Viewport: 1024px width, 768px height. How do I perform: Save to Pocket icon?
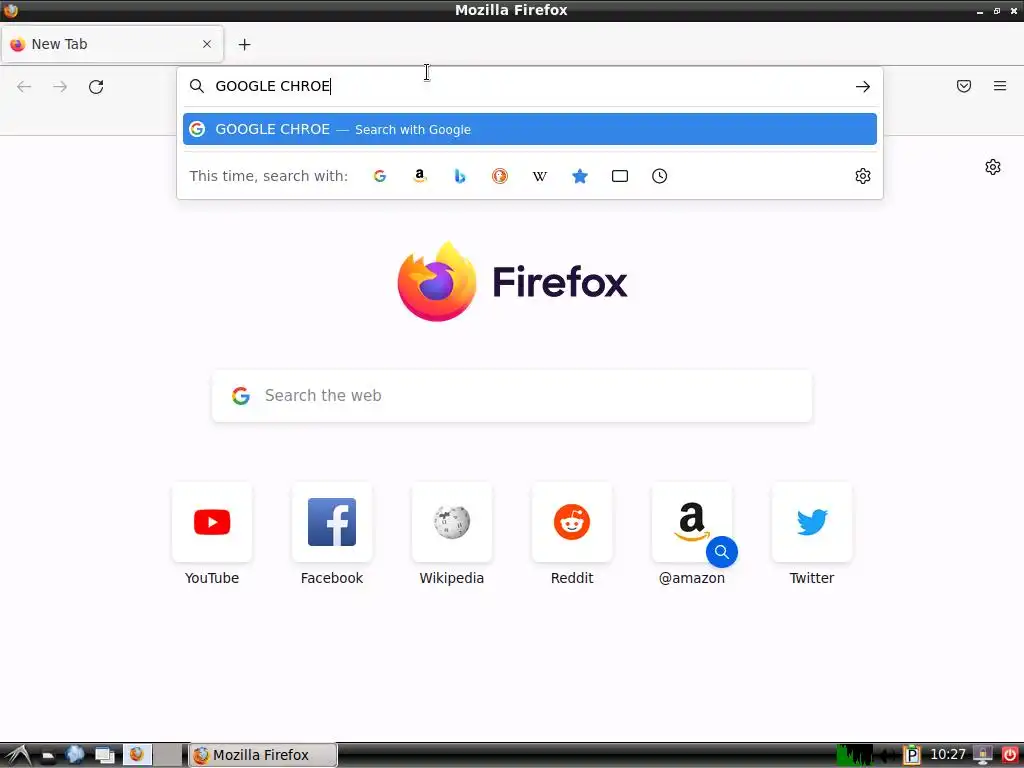tap(964, 86)
